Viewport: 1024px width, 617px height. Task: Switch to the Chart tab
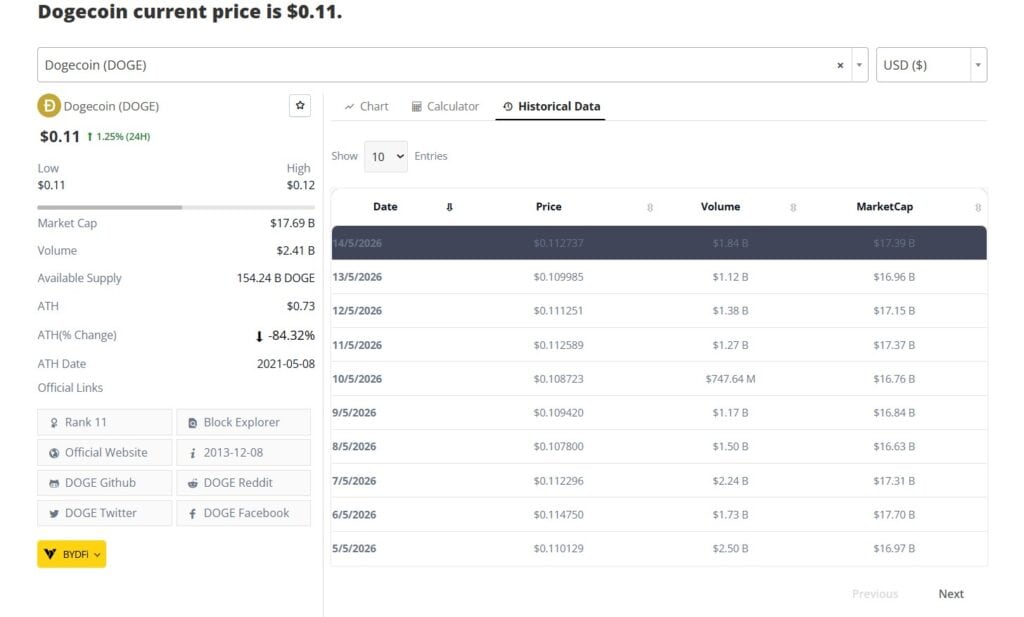tap(366, 106)
